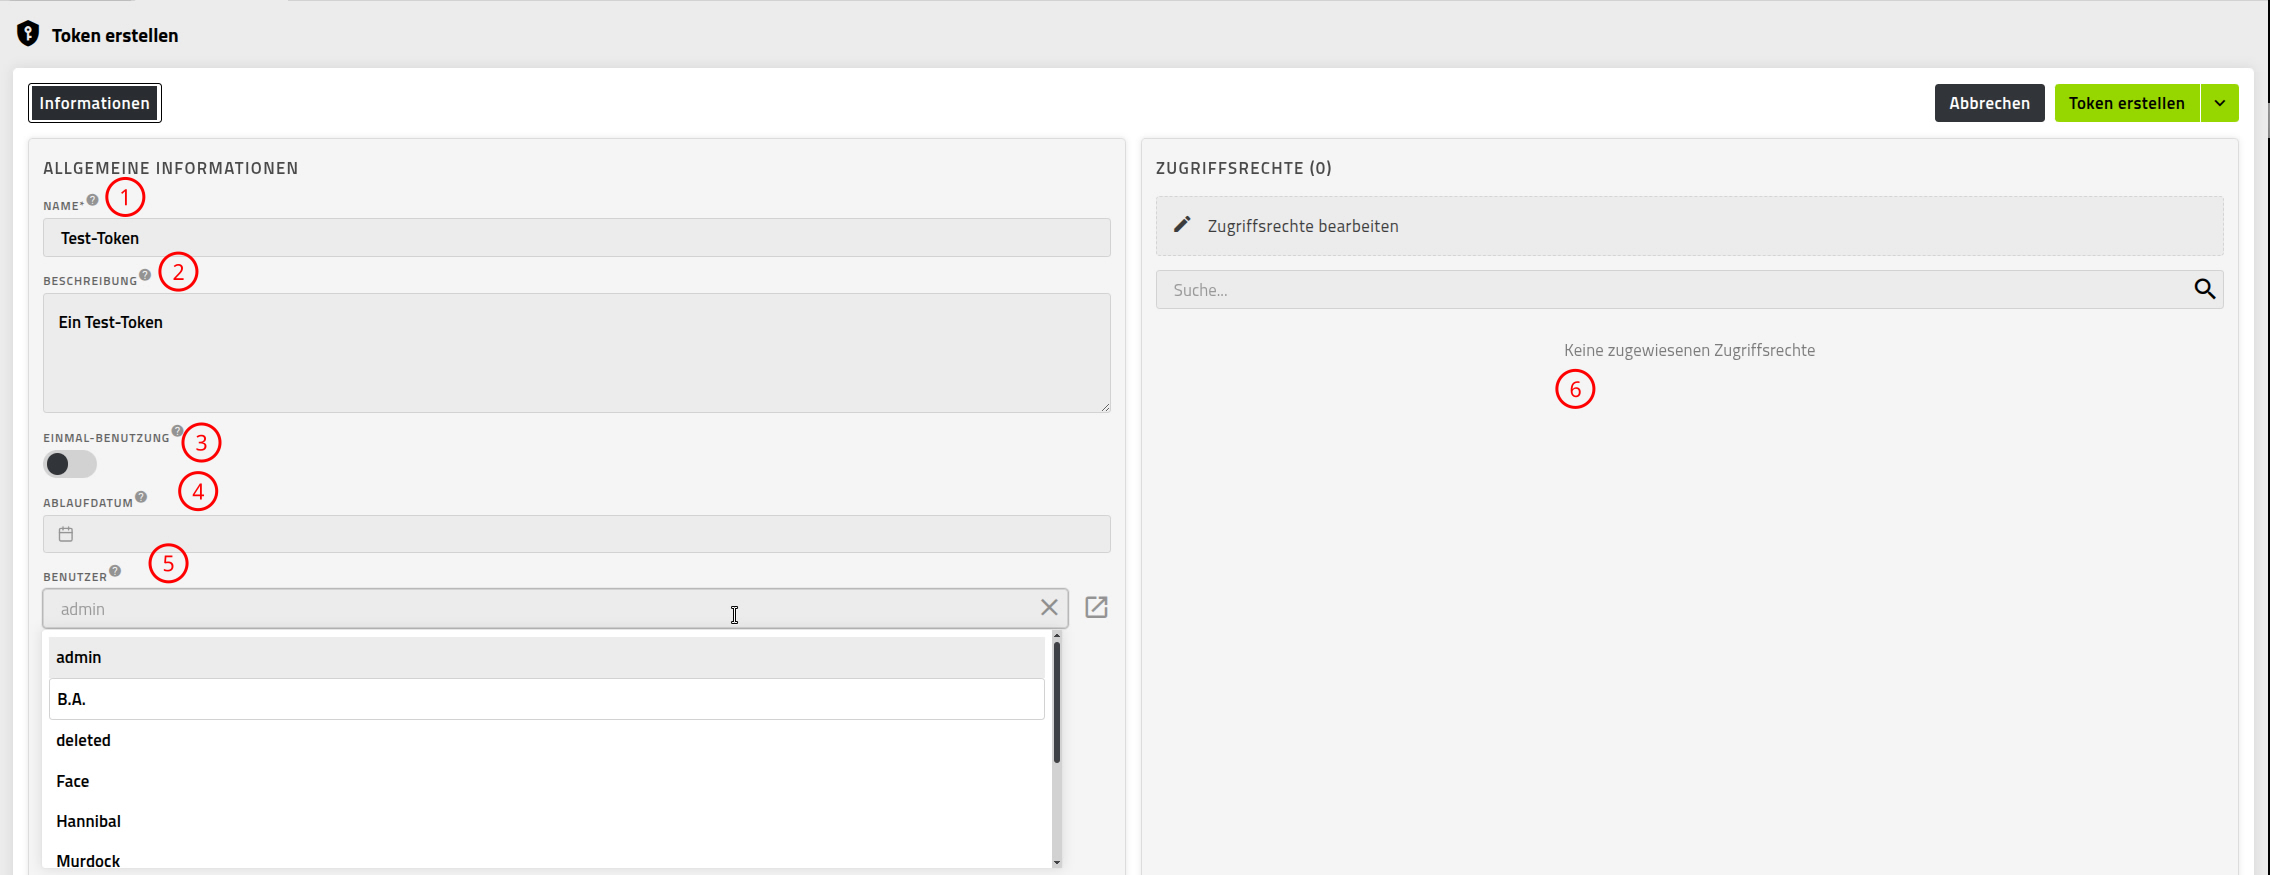This screenshot has width=2270, height=875.
Task: Click the help icon next to BESCHREIBUNG label
Action: (x=145, y=275)
